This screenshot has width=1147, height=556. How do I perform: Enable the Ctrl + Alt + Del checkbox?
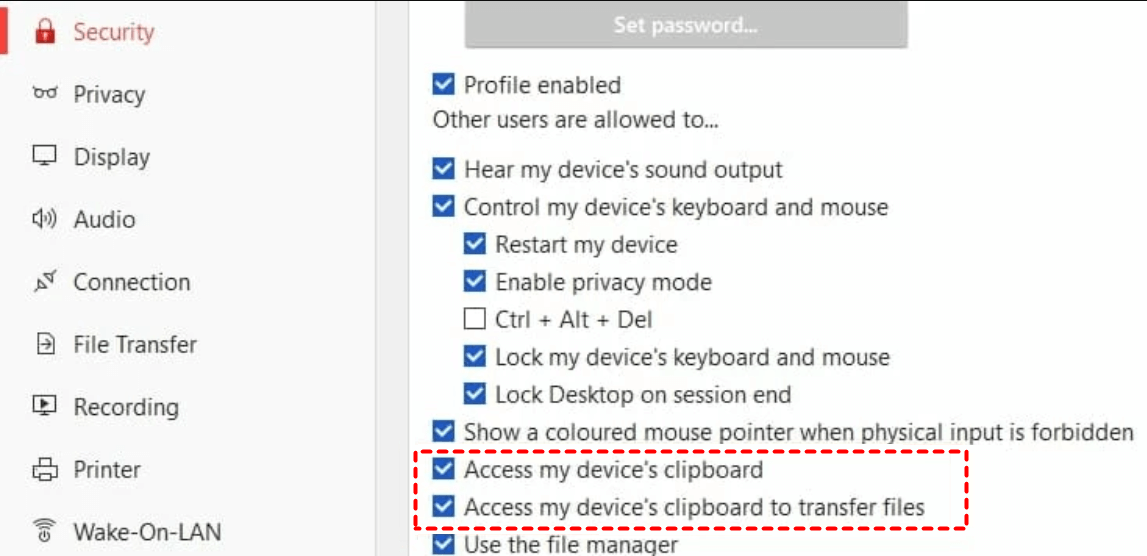tap(475, 320)
